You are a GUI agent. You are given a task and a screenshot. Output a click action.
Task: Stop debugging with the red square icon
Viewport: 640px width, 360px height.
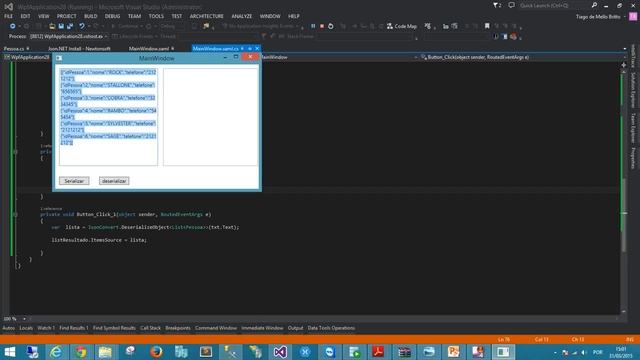pos(322,26)
